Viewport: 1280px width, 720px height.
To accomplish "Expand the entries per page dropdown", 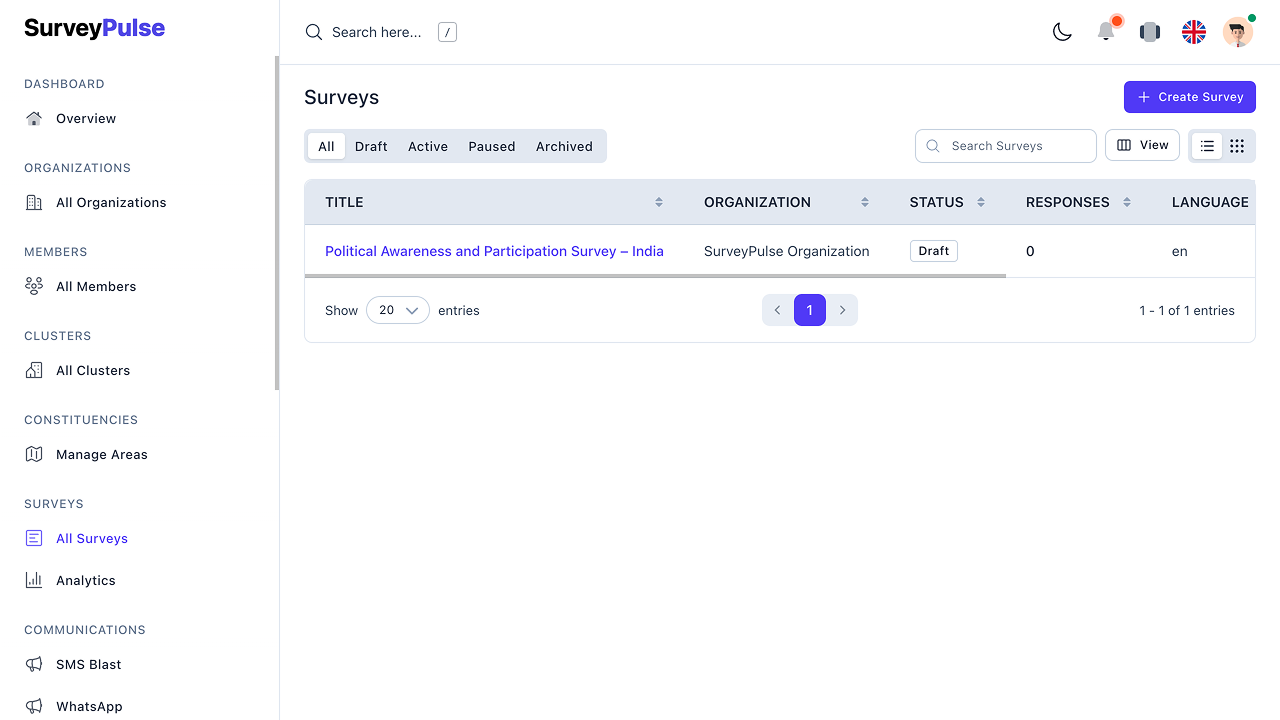I will point(398,310).
